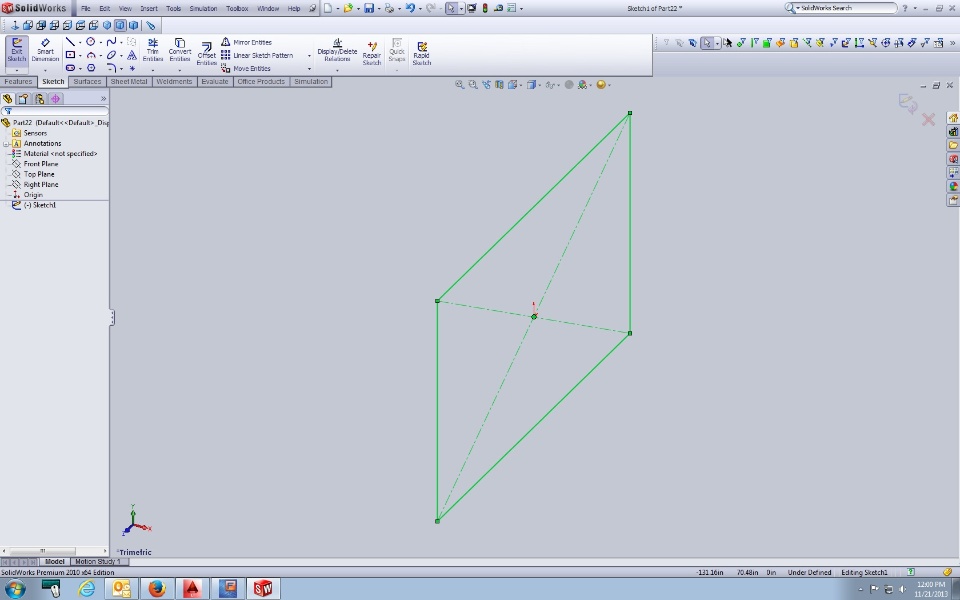The width and height of the screenshot is (960, 600).
Task: Open the Display/Delete Relations dropdown arrow
Action: point(337,70)
